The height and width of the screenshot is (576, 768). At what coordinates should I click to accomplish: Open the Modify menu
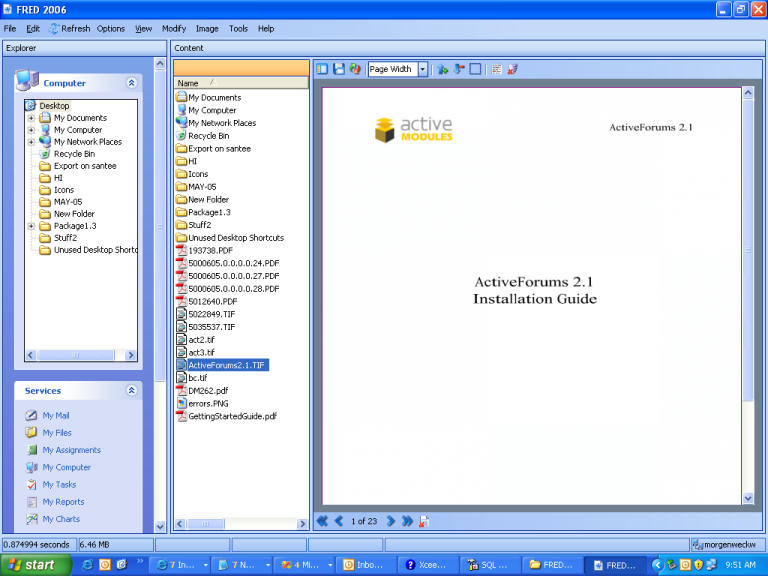174,29
